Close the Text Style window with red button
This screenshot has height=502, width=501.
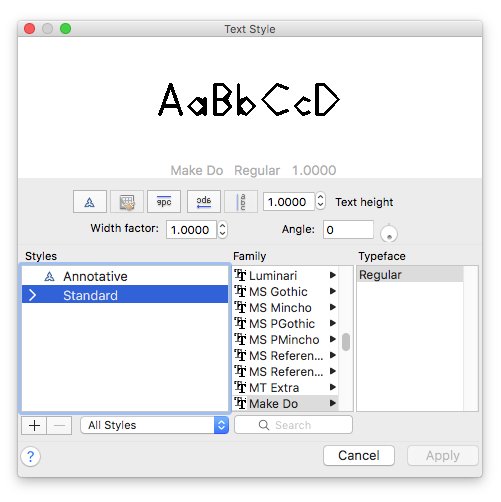coord(29,29)
